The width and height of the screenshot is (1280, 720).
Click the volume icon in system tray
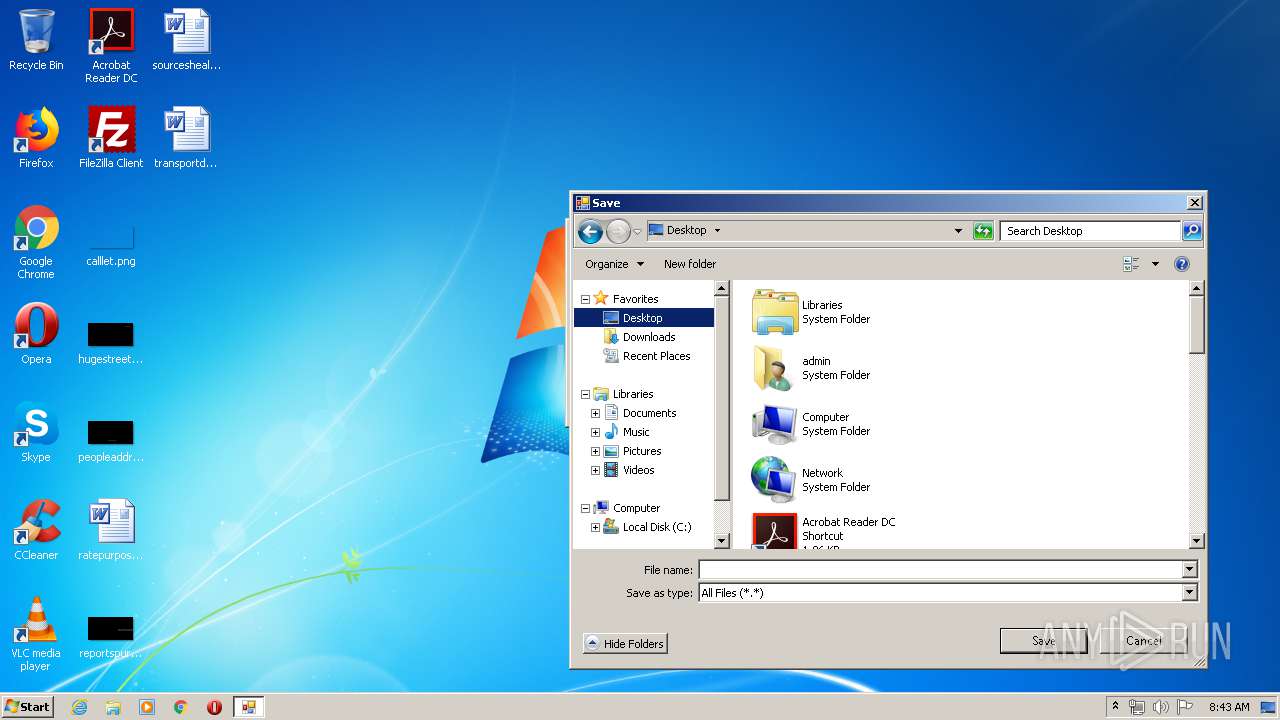coord(1161,707)
